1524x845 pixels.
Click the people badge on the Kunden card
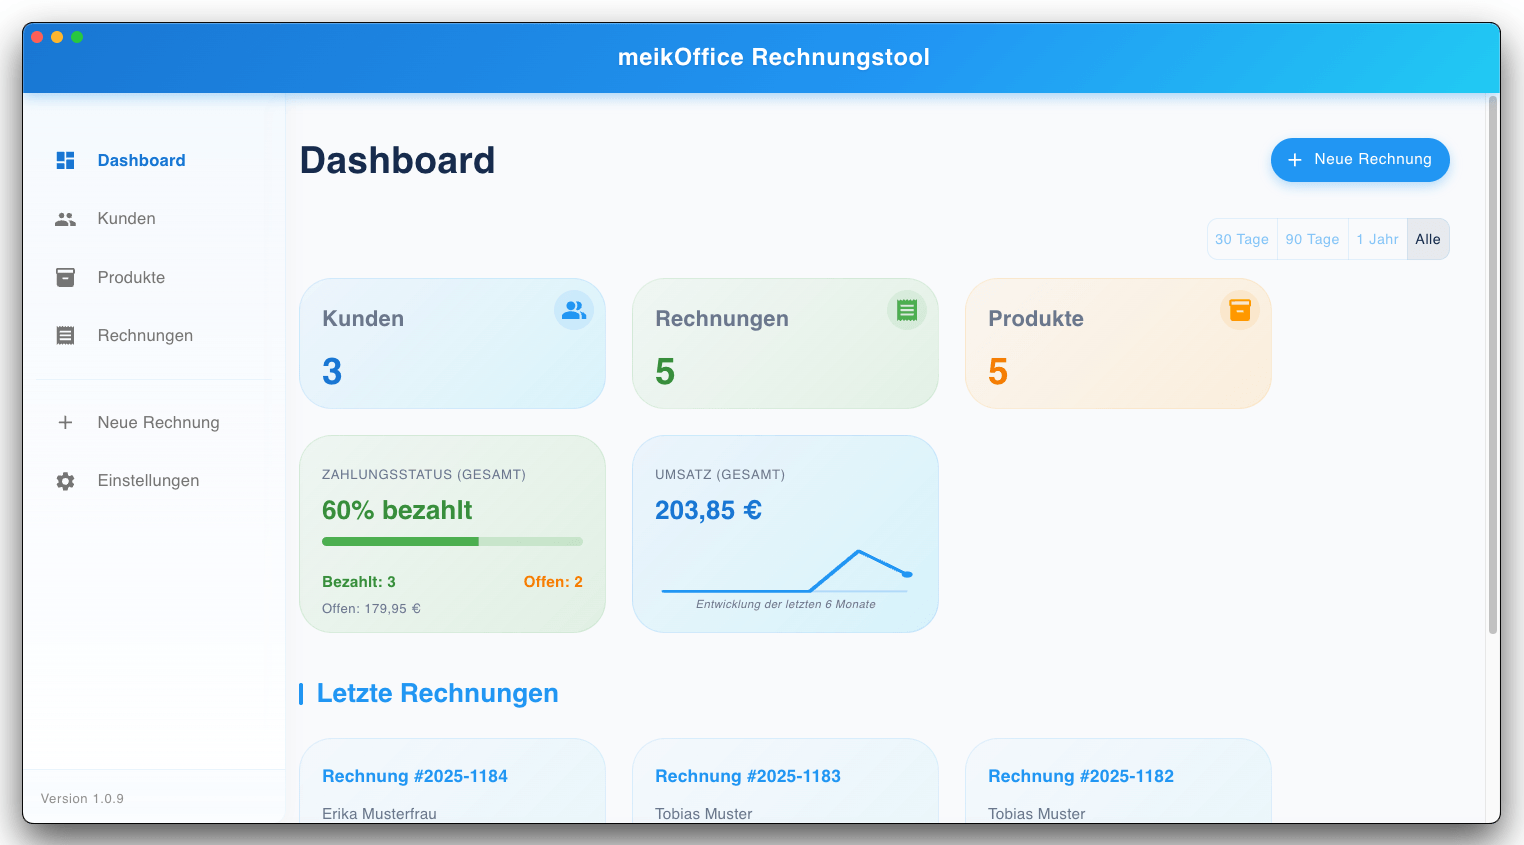coord(574,310)
